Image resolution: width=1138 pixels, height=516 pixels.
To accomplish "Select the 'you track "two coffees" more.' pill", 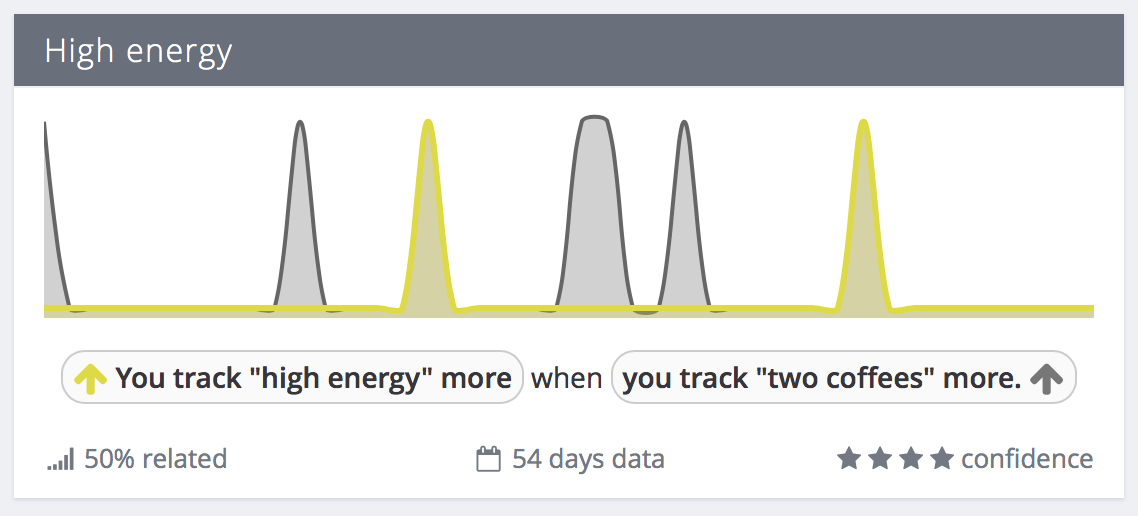I will 844,377.
